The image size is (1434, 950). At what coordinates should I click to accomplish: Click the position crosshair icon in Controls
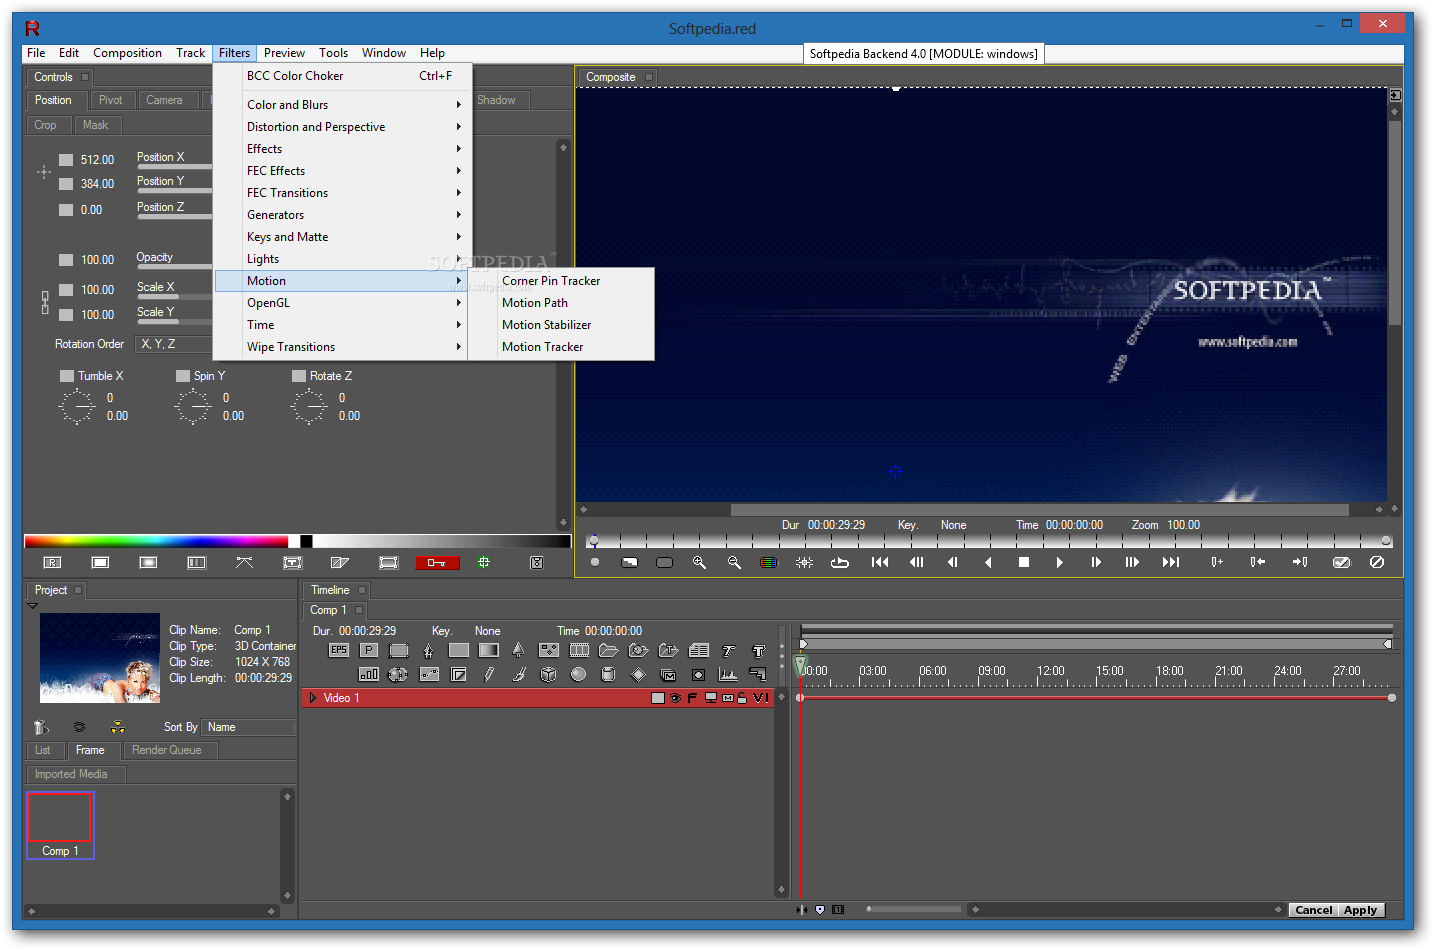pyautogui.click(x=44, y=172)
